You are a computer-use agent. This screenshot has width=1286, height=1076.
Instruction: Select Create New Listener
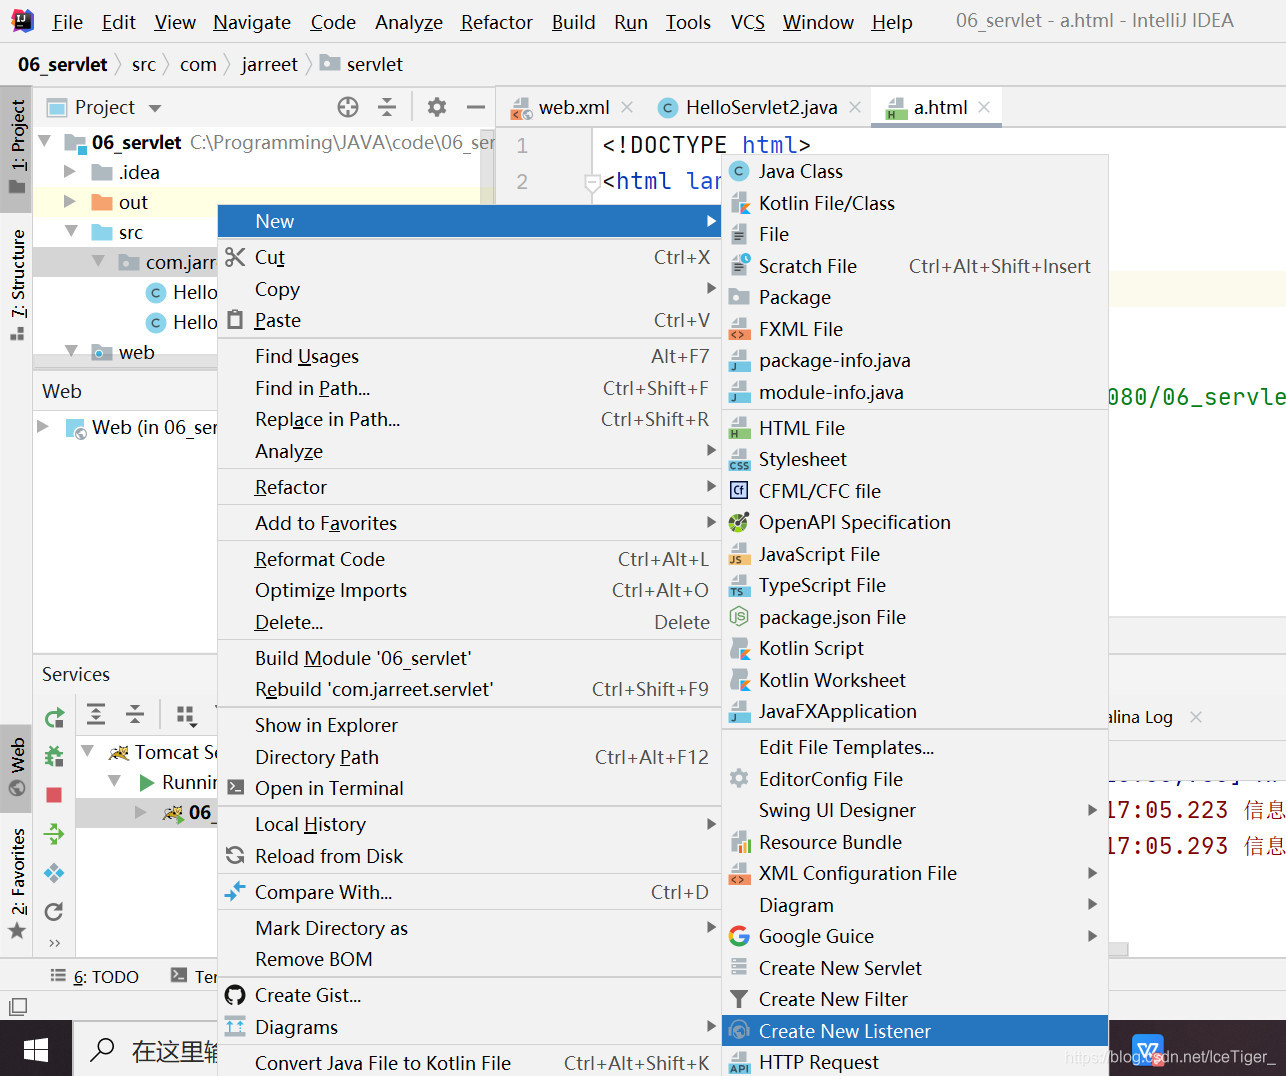915,1031
